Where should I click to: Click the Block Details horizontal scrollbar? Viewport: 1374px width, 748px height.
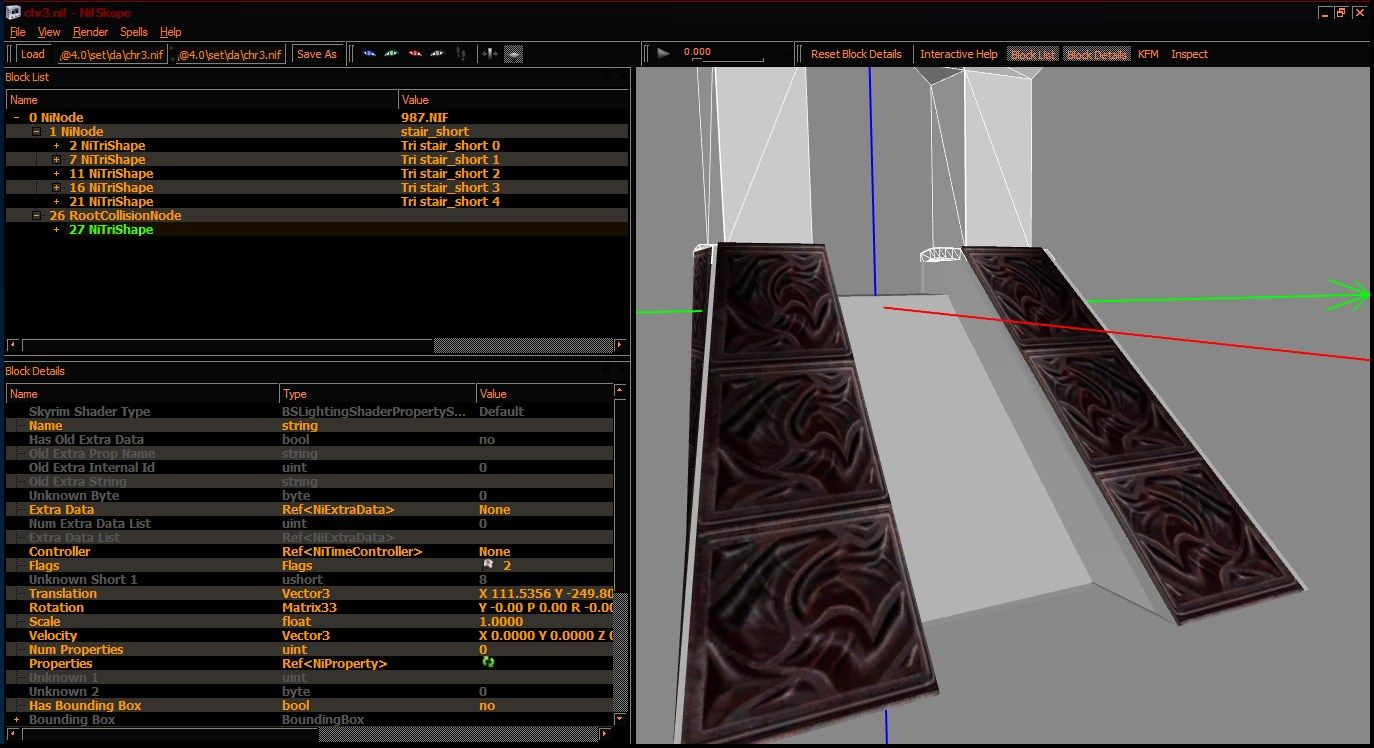(x=308, y=734)
